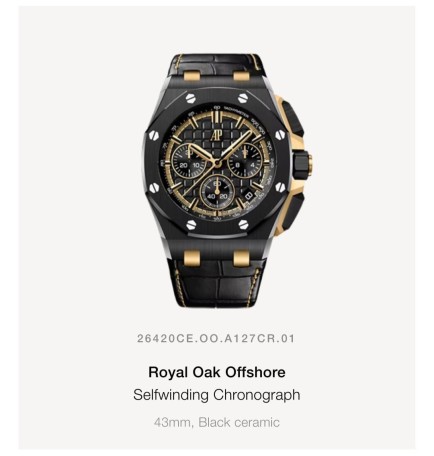Viewport: 434px width, 456px height.
Task: Open the Selfwinding Chronograph subtitle link
Action: [217, 395]
